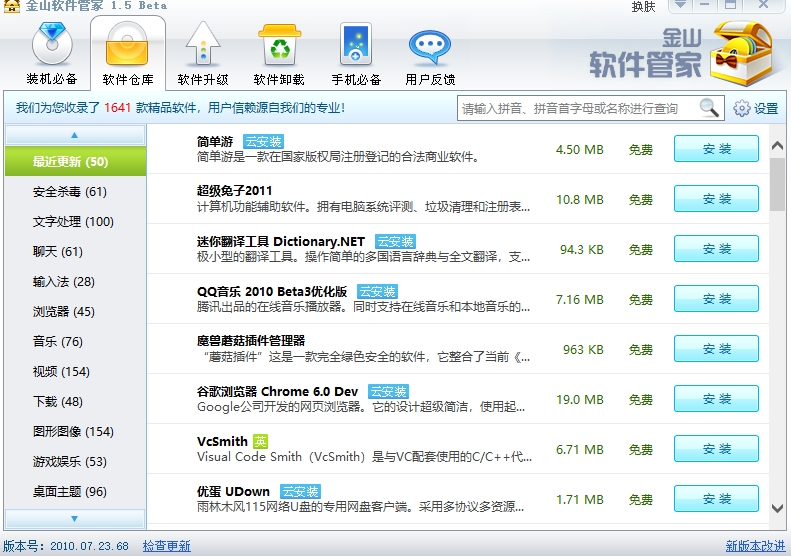Screen dimensions: 791x556
Task: Select 聊天 (61) category
Action: [x=75, y=252]
